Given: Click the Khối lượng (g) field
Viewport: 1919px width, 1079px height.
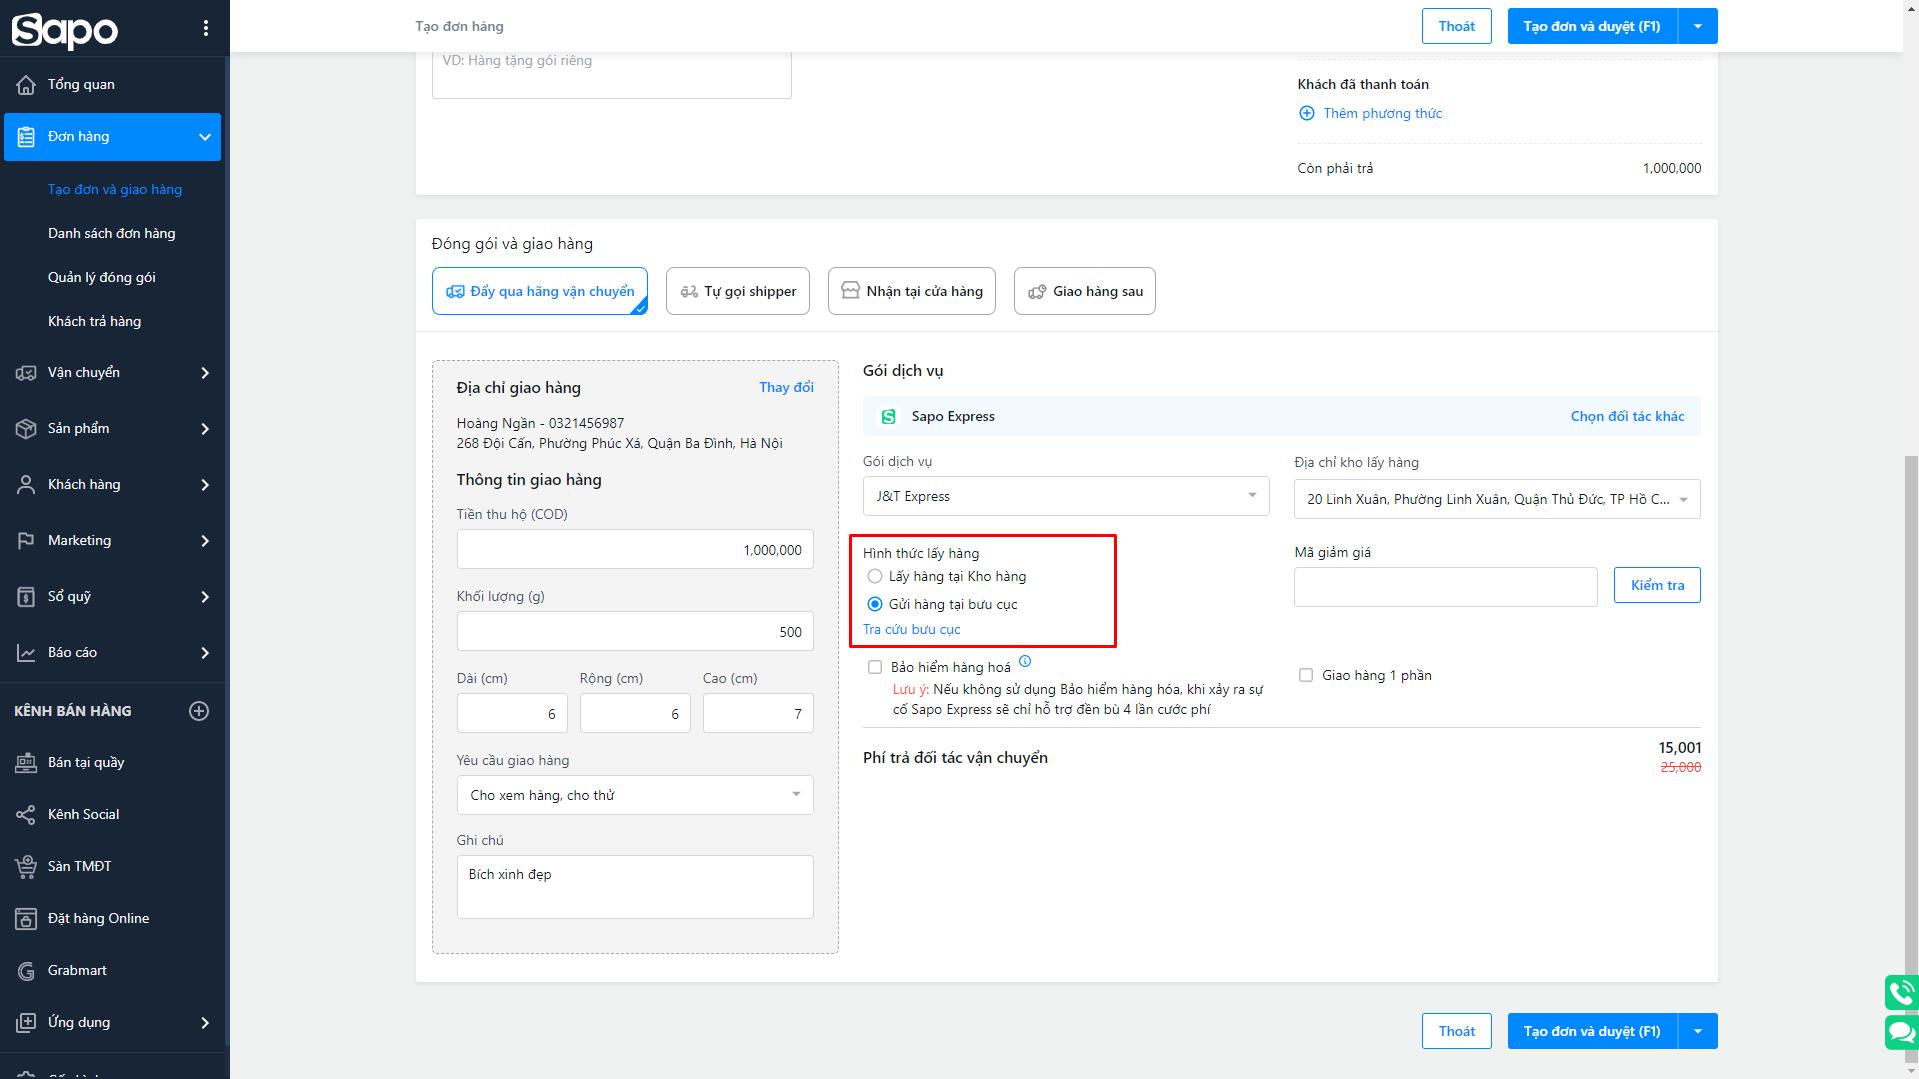Looking at the screenshot, I should [x=635, y=631].
